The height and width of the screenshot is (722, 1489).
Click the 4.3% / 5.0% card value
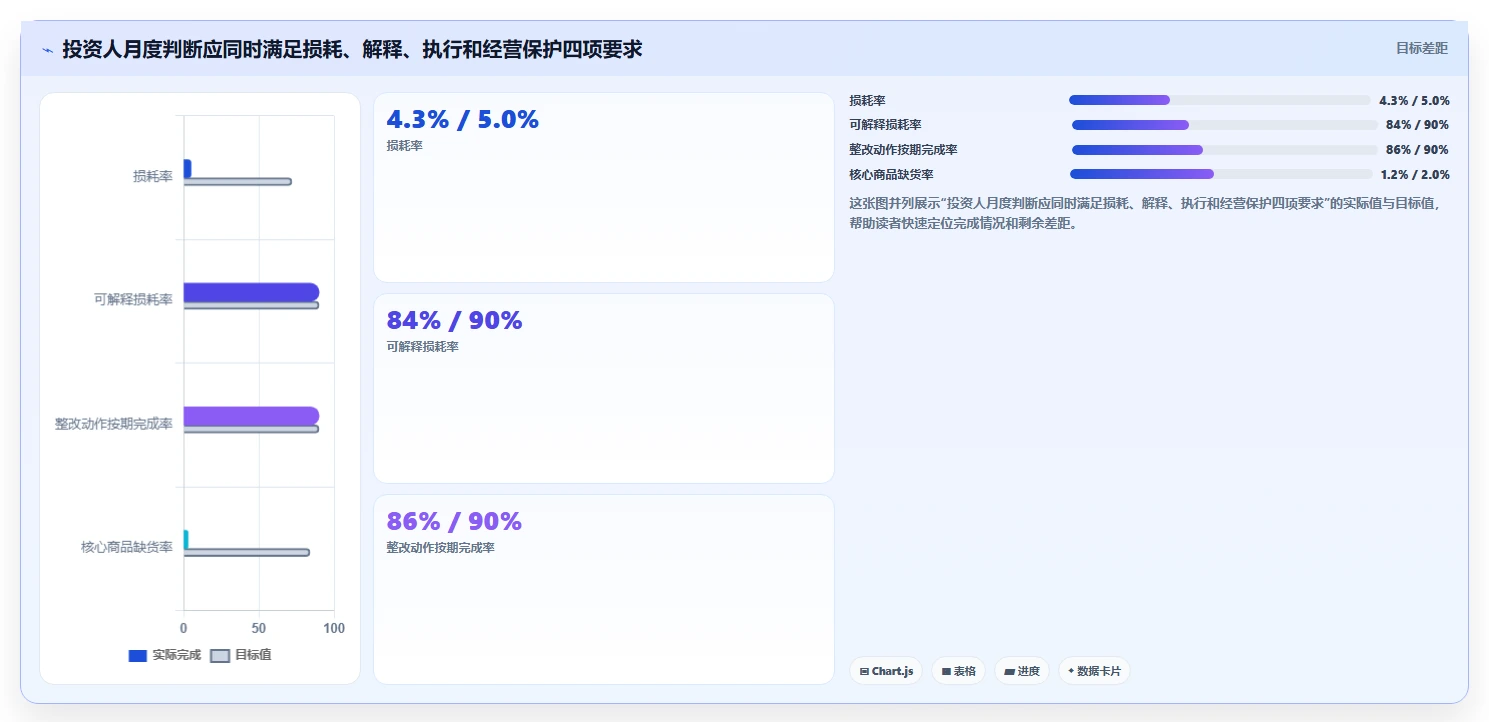coord(462,120)
